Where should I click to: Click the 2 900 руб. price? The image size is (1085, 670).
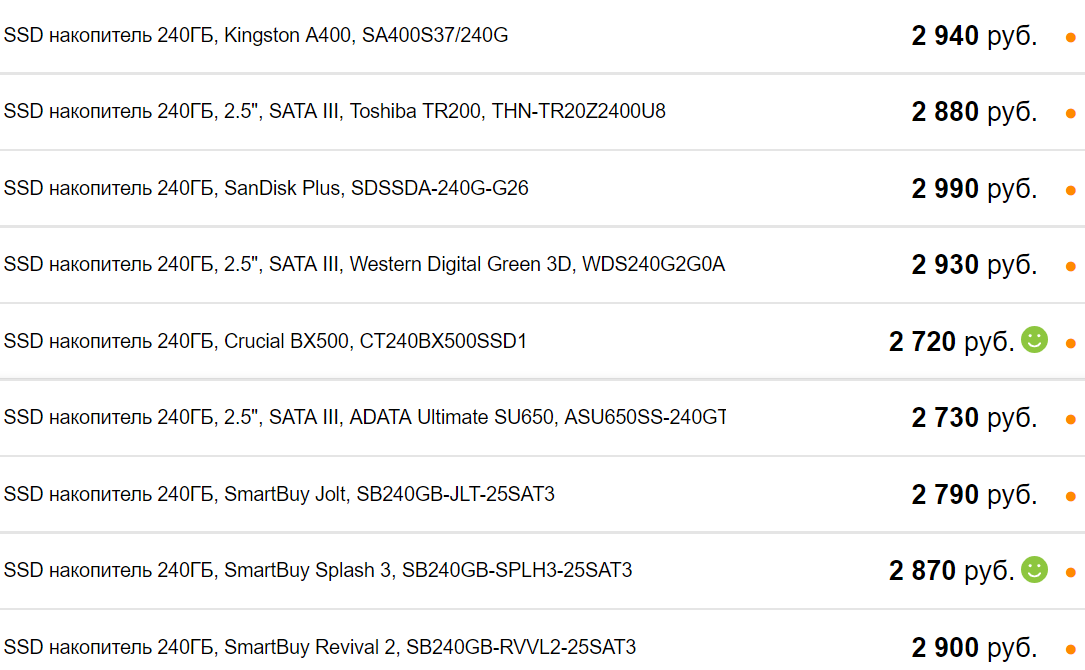(974, 647)
